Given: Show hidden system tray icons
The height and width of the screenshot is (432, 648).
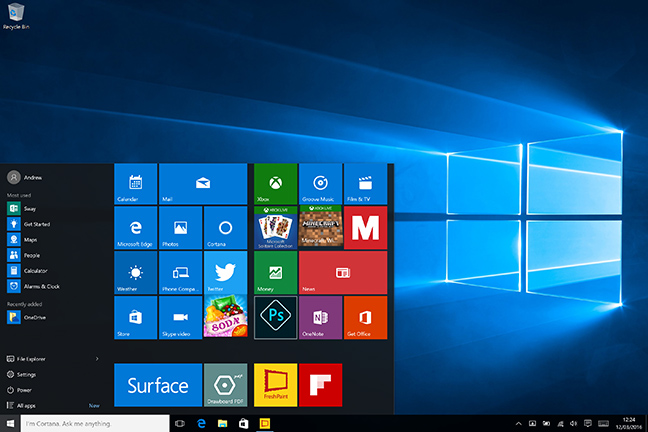Looking at the screenshot, I should tap(519, 423).
